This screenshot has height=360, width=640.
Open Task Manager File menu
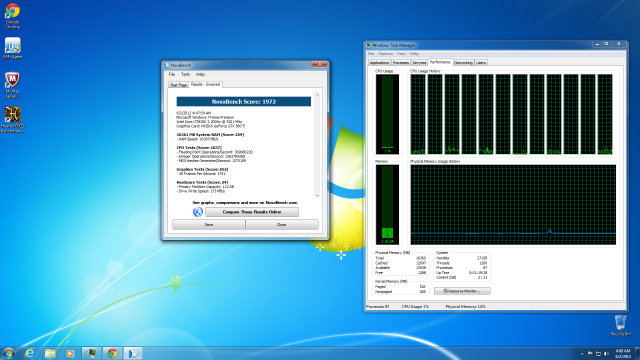point(371,53)
